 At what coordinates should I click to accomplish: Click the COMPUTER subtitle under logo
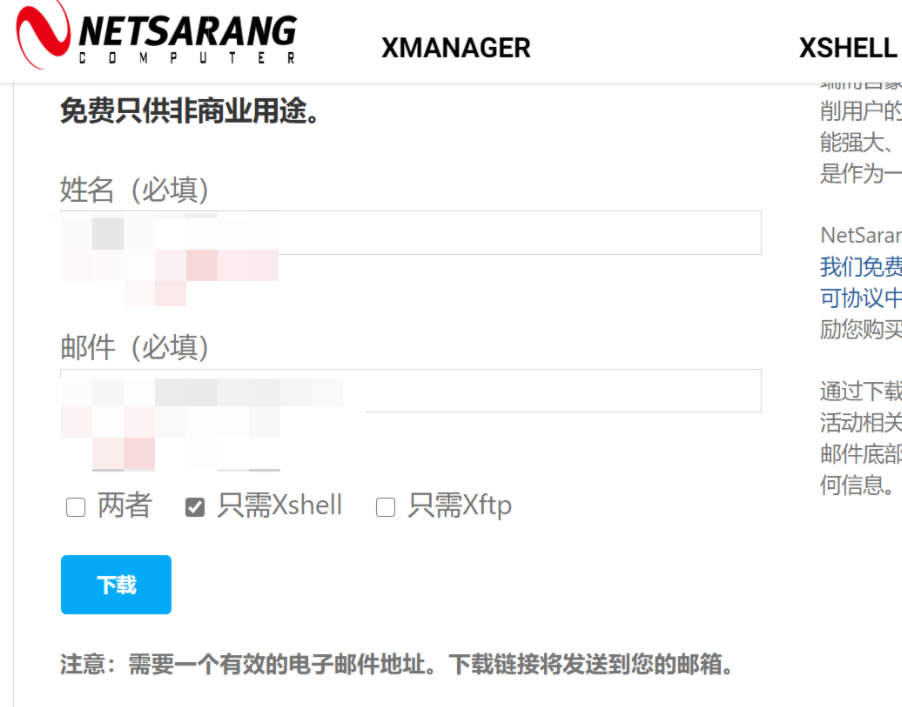pyautogui.click(x=188, y=58)
